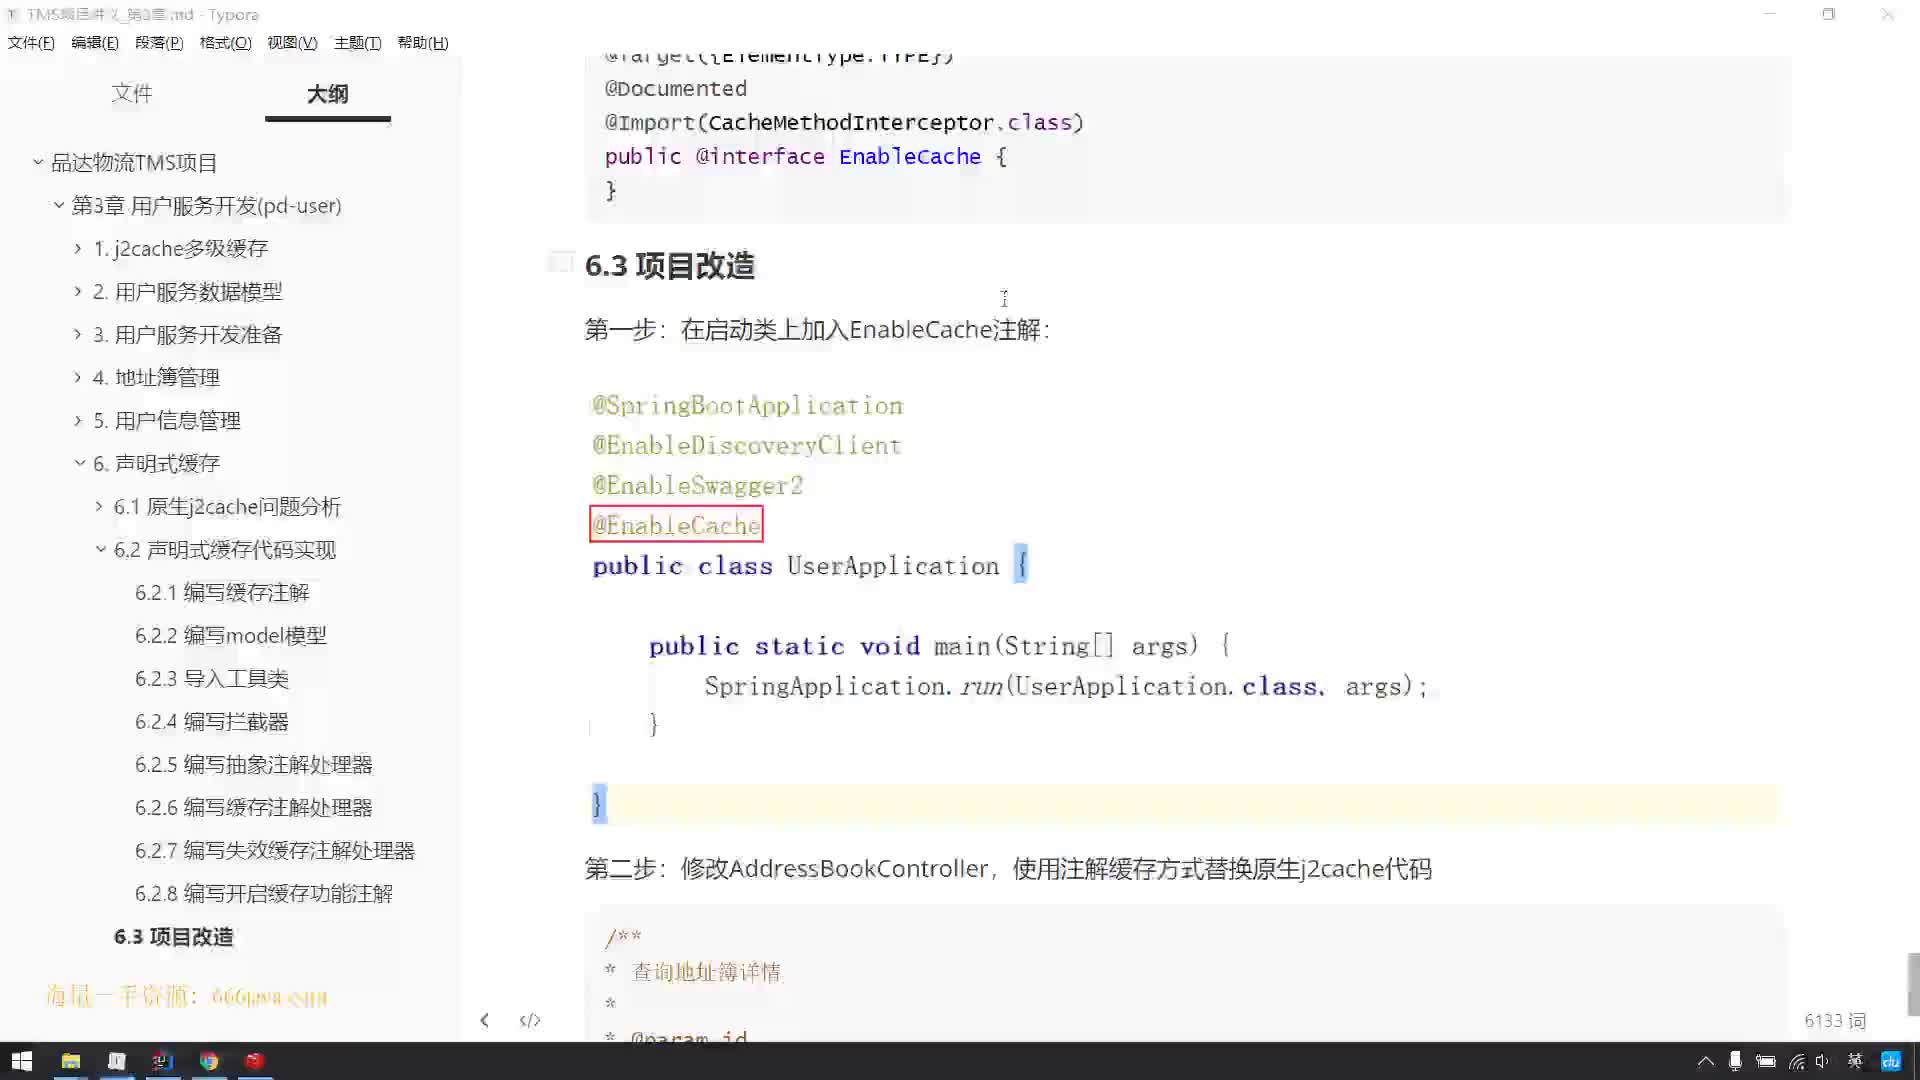Go to 4. 地址簿管理 outline heading
The image size is (1920, 1080).
[156, 377]
